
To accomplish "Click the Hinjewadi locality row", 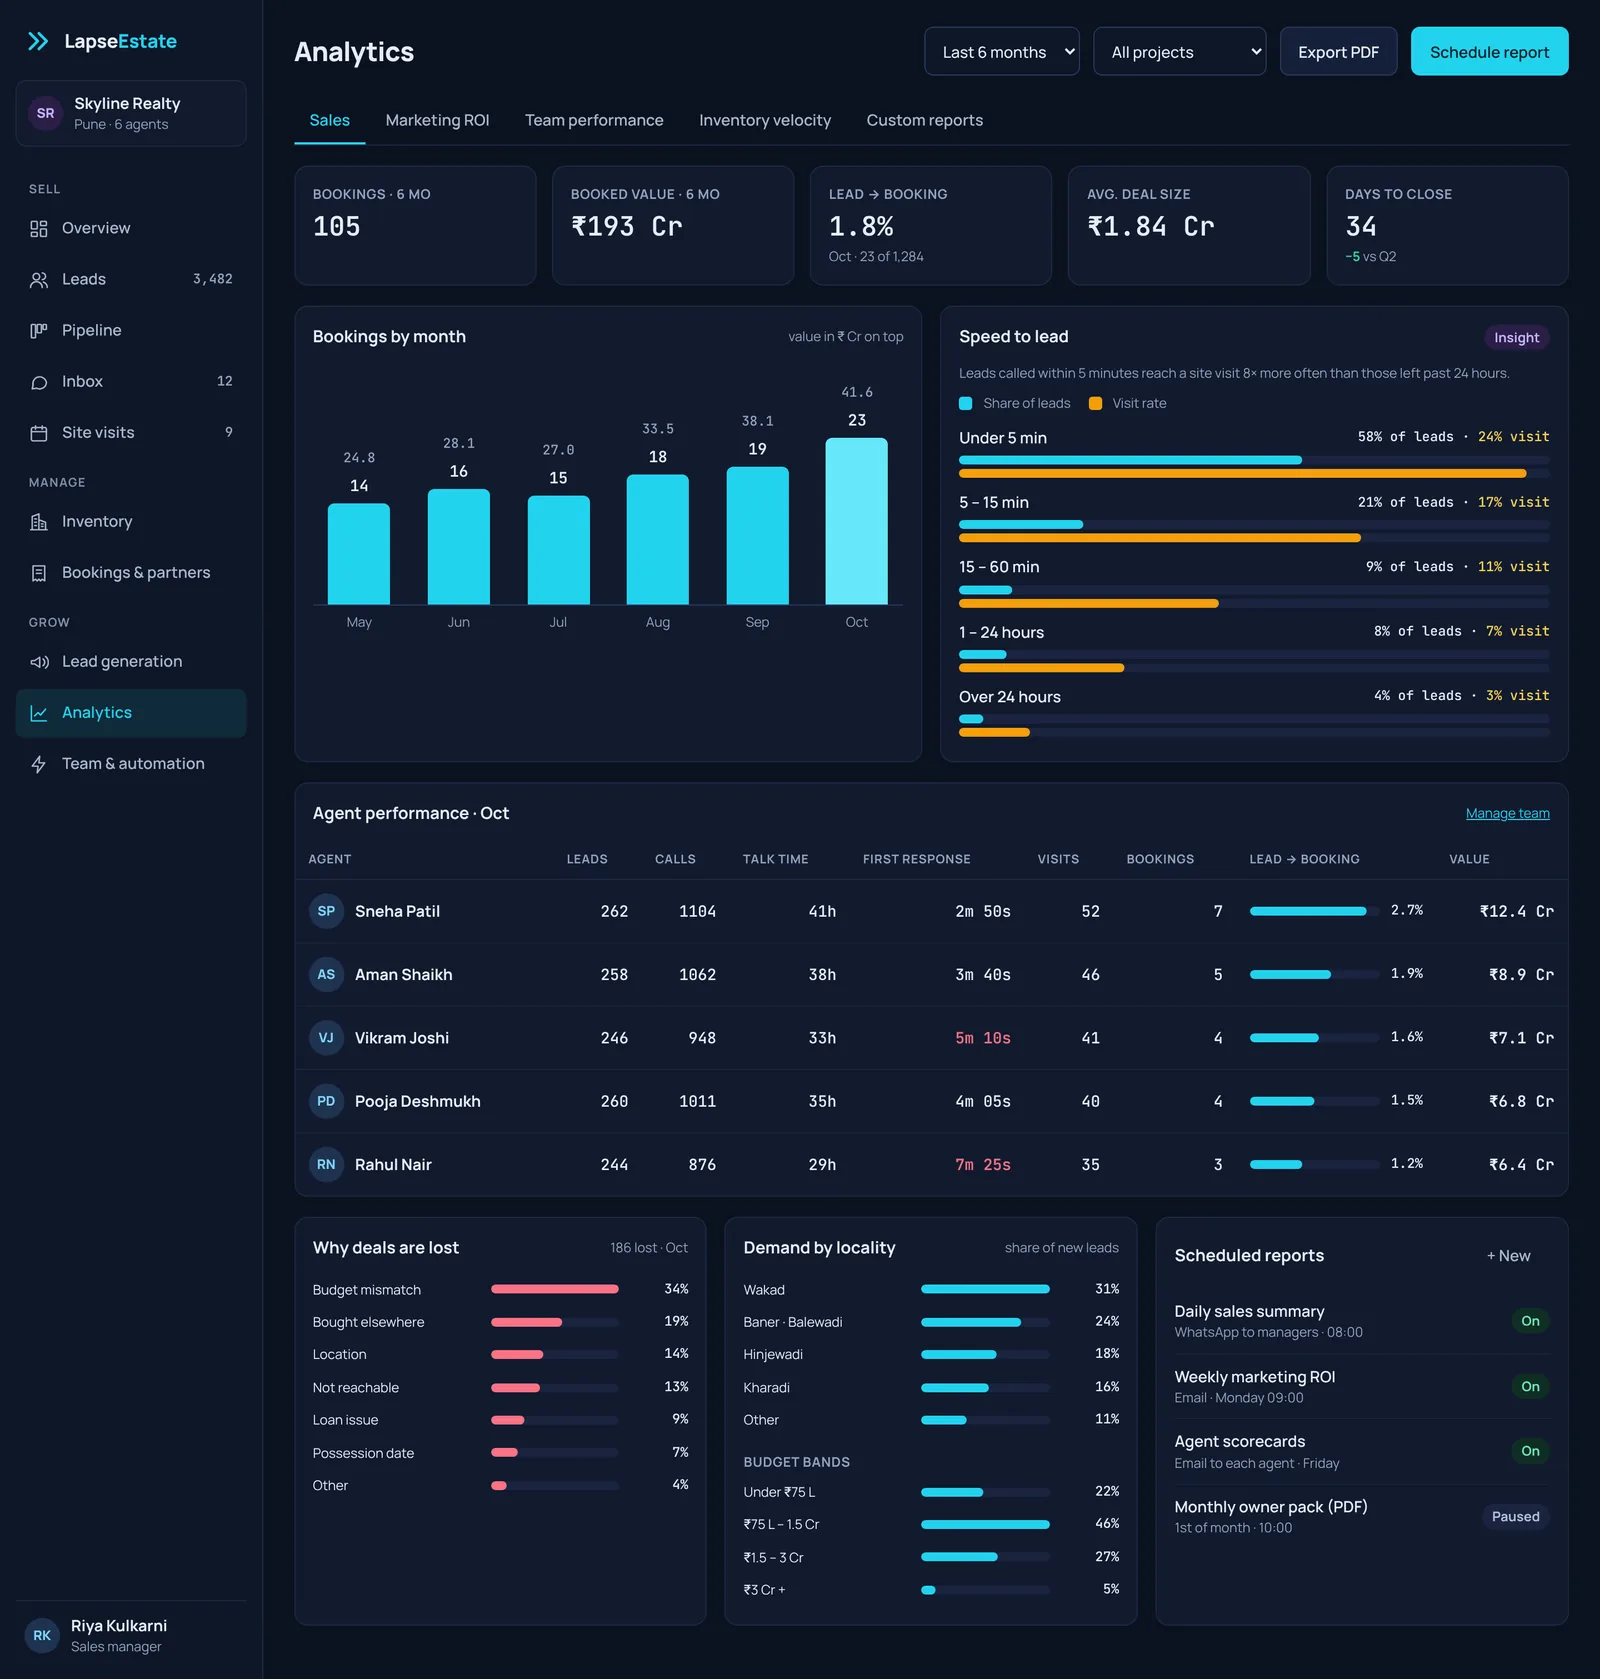I will pos(930,1354).
